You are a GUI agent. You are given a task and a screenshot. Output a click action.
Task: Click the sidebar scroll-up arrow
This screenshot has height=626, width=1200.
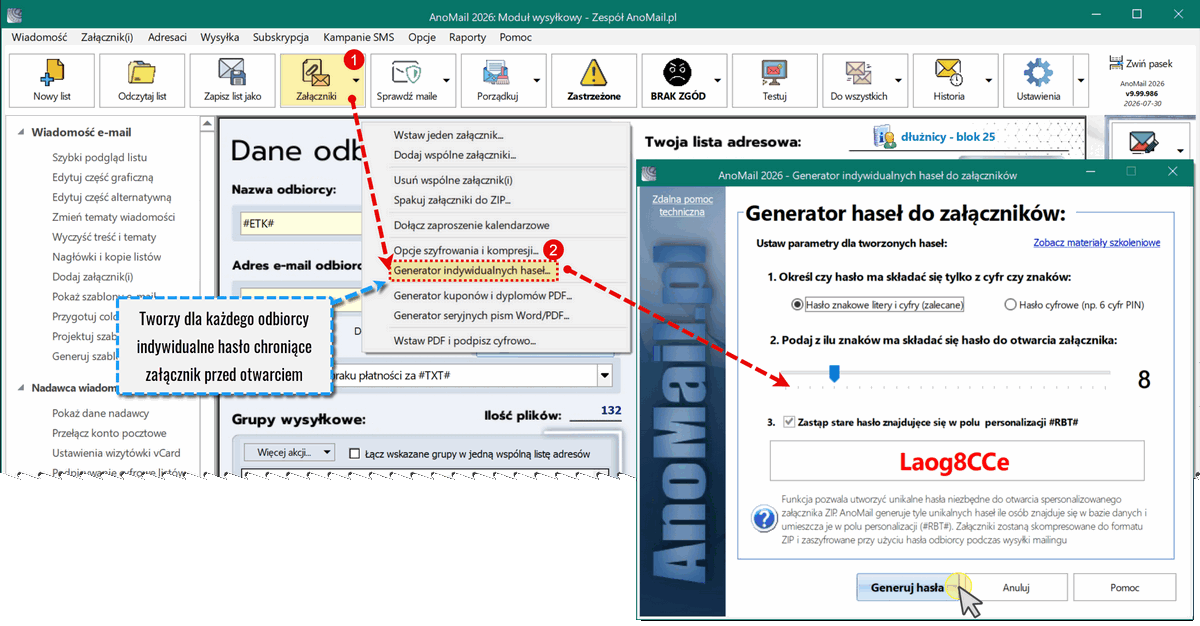tap(207, 126)
